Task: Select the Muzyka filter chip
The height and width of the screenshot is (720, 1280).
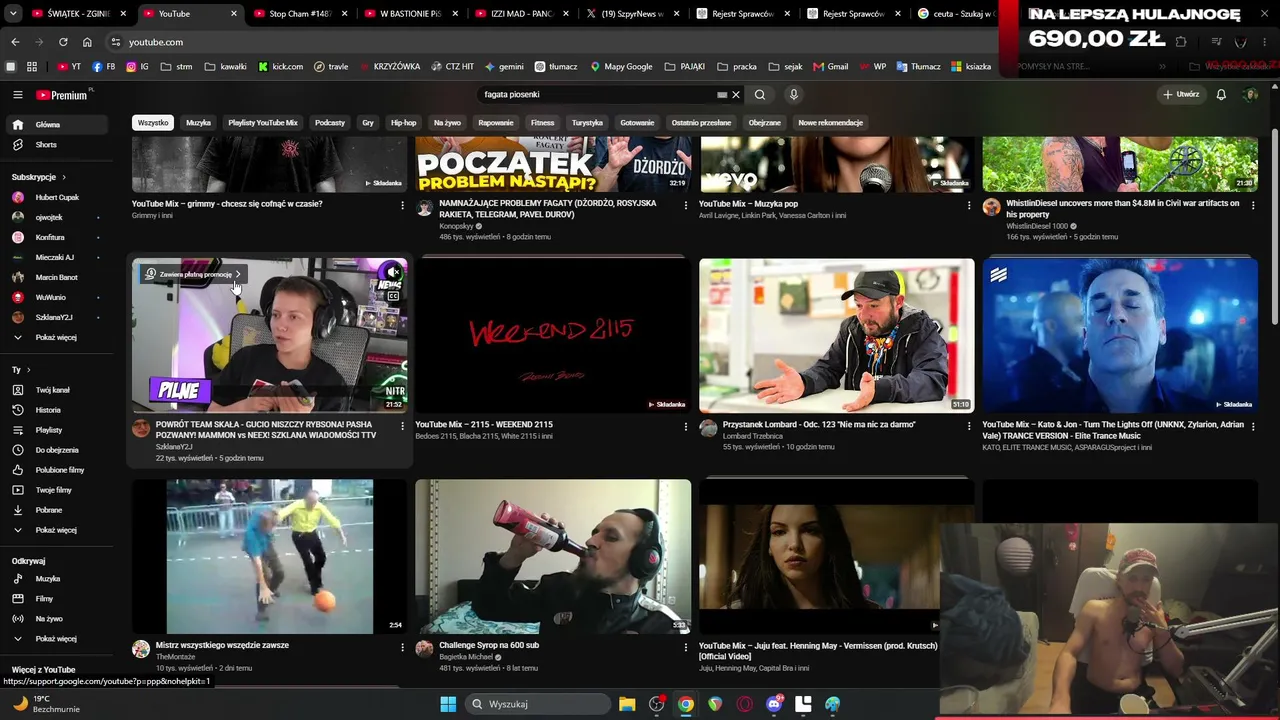Action: pos(198,123)
